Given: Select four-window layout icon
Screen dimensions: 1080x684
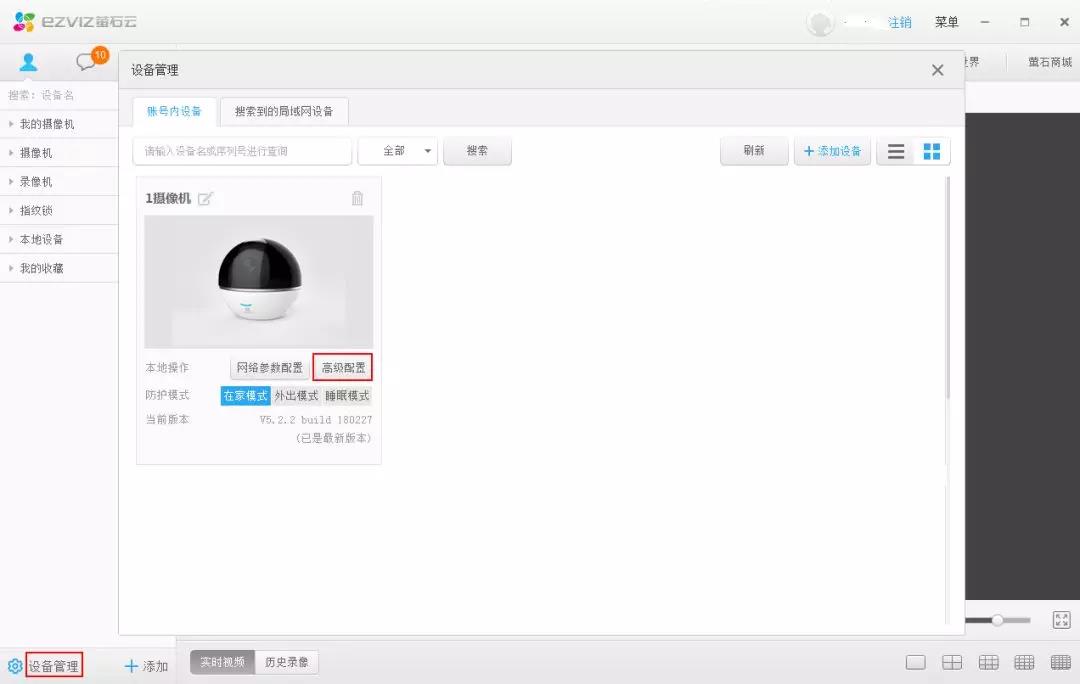Looking at the screenshot, I should (952, 662).
